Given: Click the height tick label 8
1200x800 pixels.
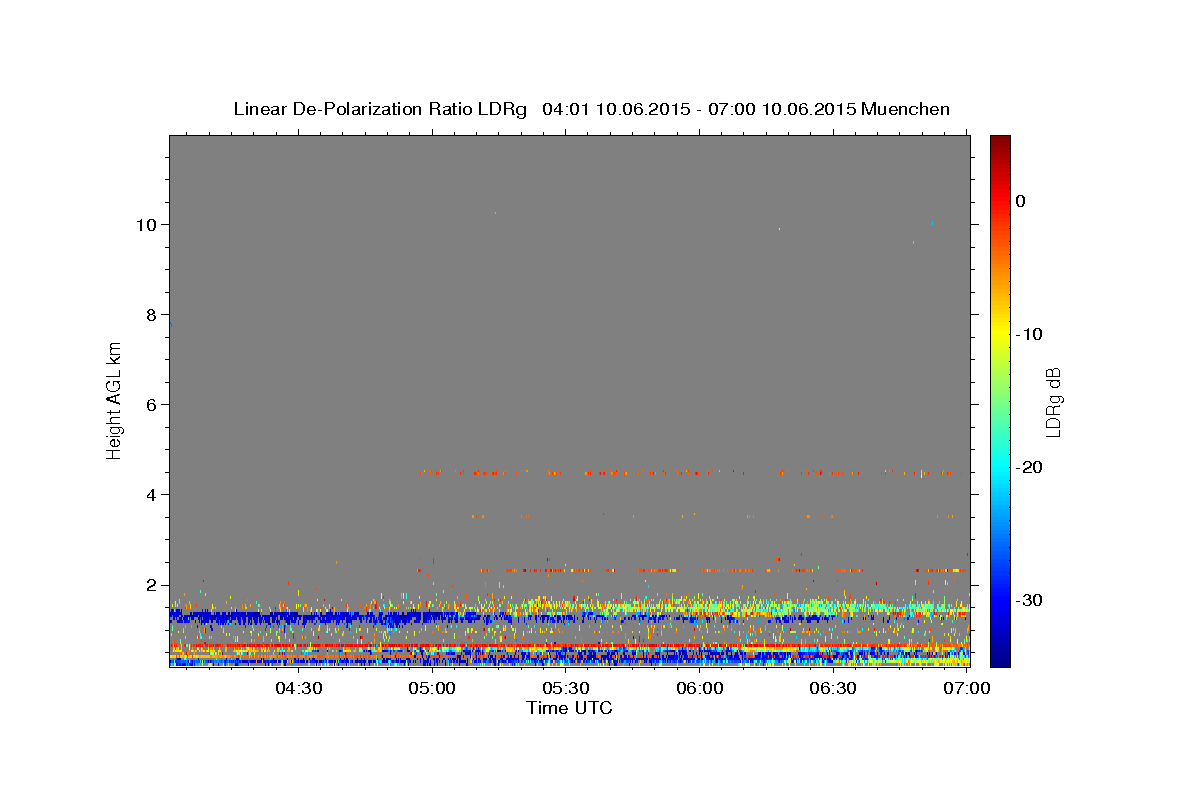Looking at the screenshot, I should (152, 314).
